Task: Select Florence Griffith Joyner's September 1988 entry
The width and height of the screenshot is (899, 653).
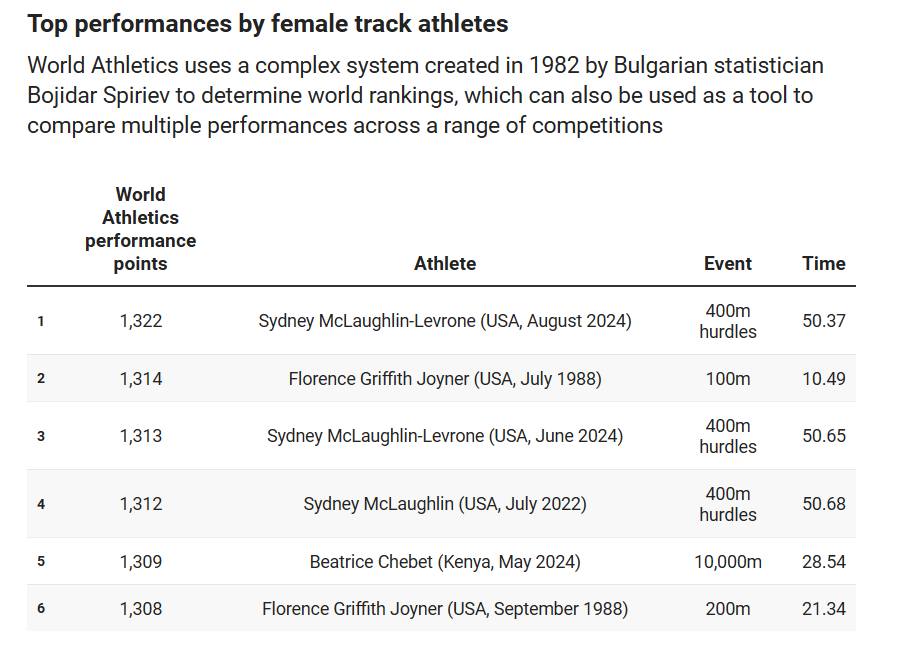Action: click(x=445, y=609)
